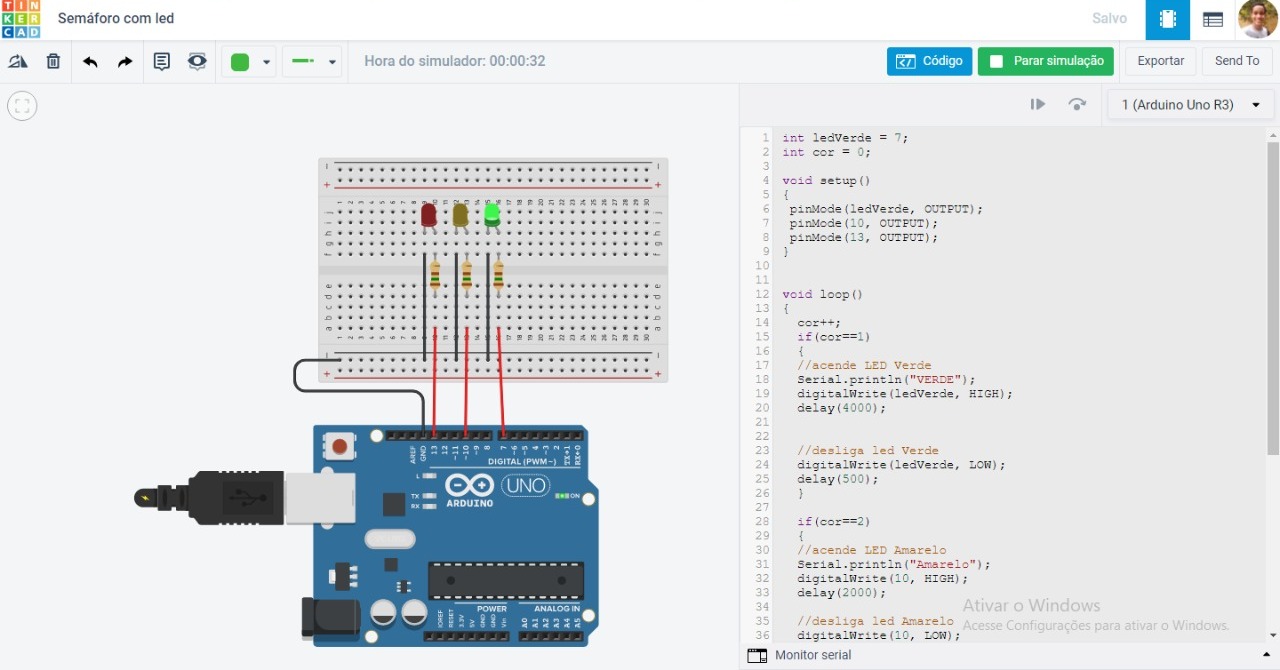
Task: Click the green wire color swatch
Action: tap(240, 62)
